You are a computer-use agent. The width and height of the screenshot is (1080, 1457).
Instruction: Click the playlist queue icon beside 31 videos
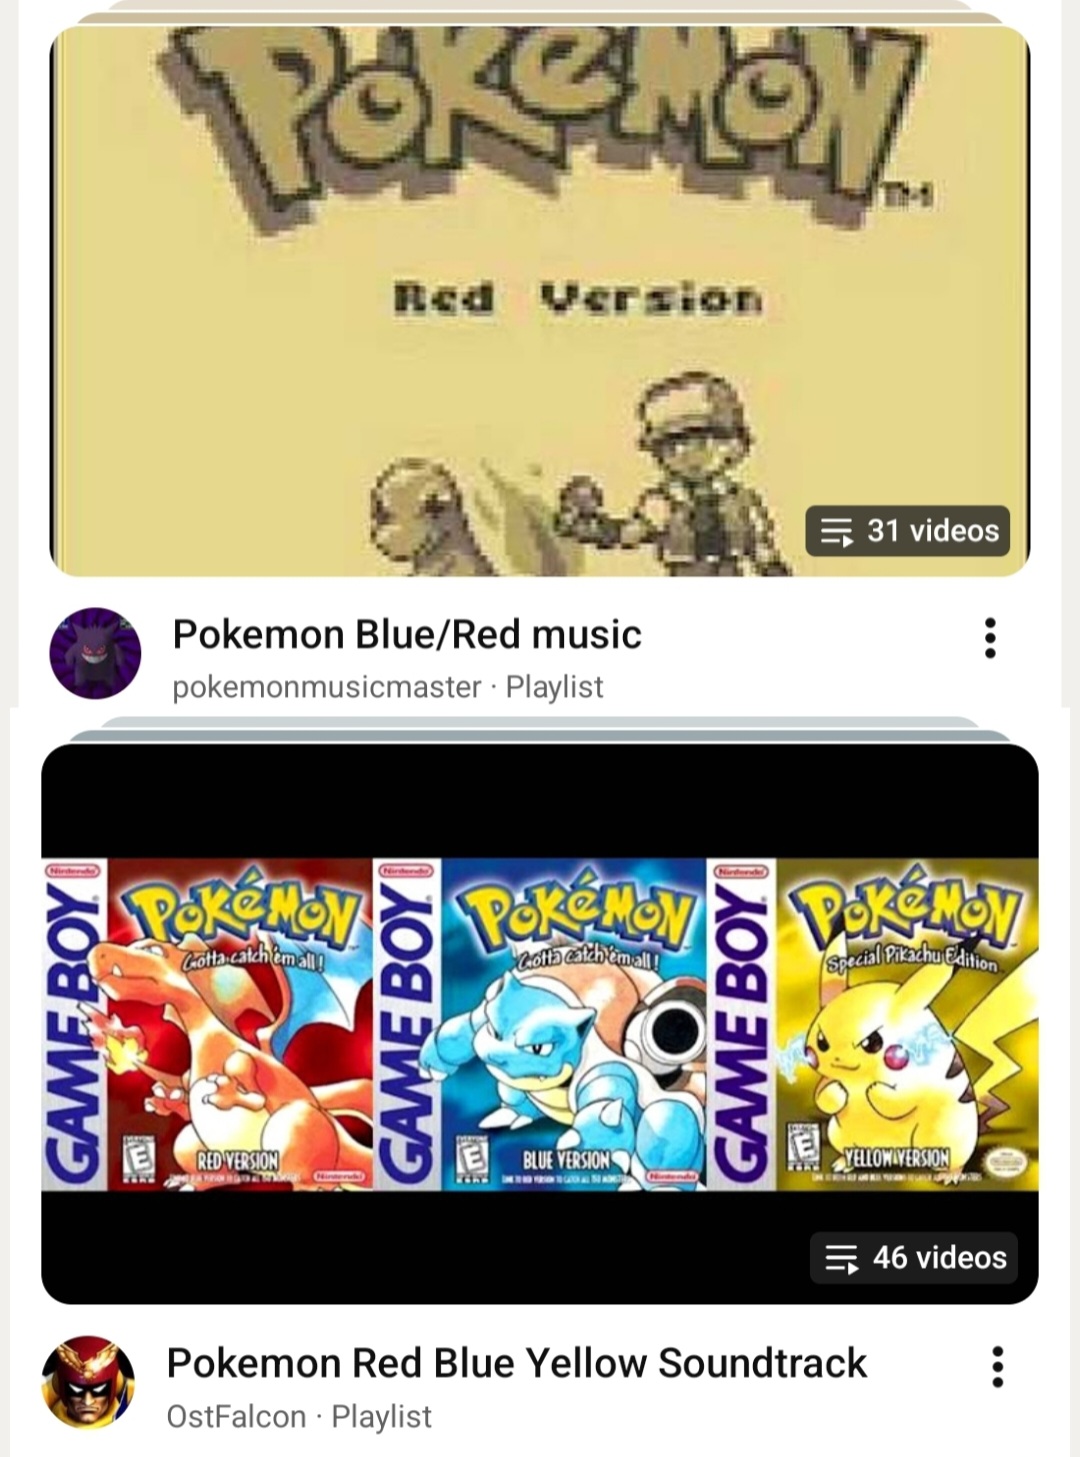point(836,532)
